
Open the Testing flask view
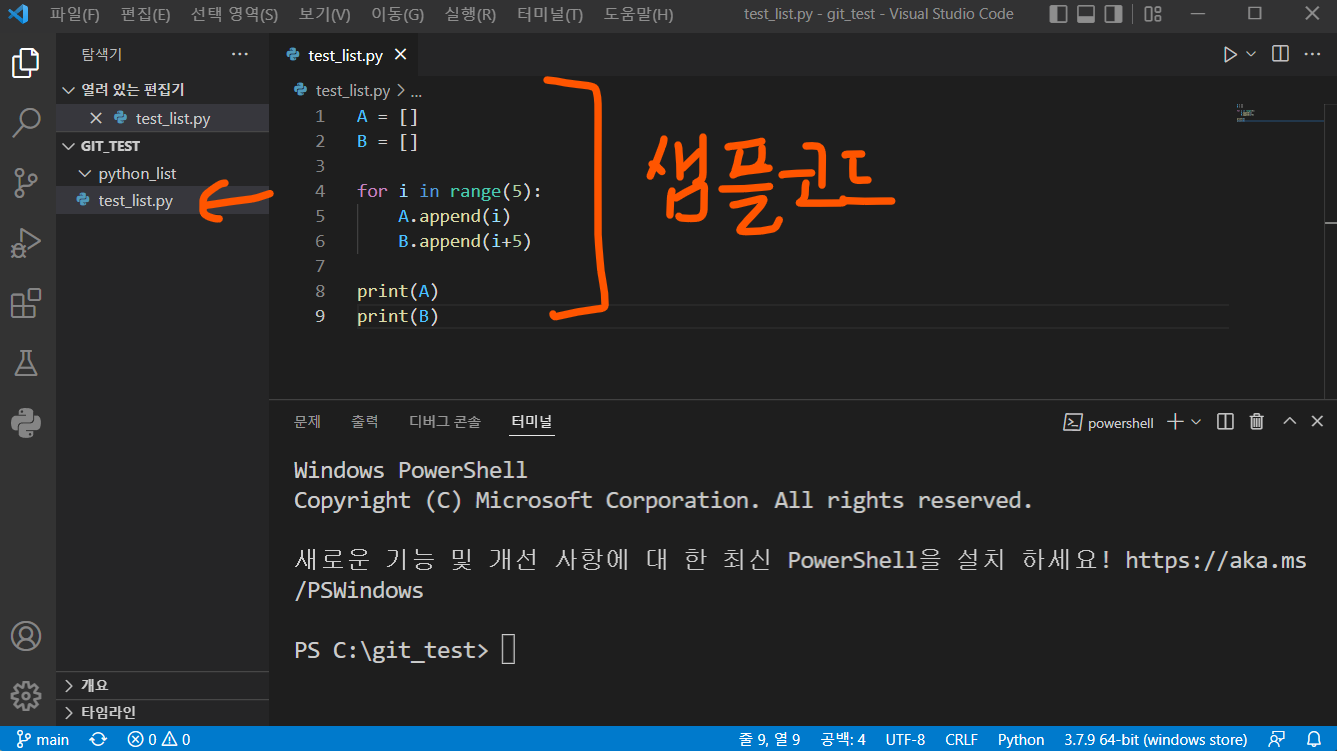[x=26, y=363]
